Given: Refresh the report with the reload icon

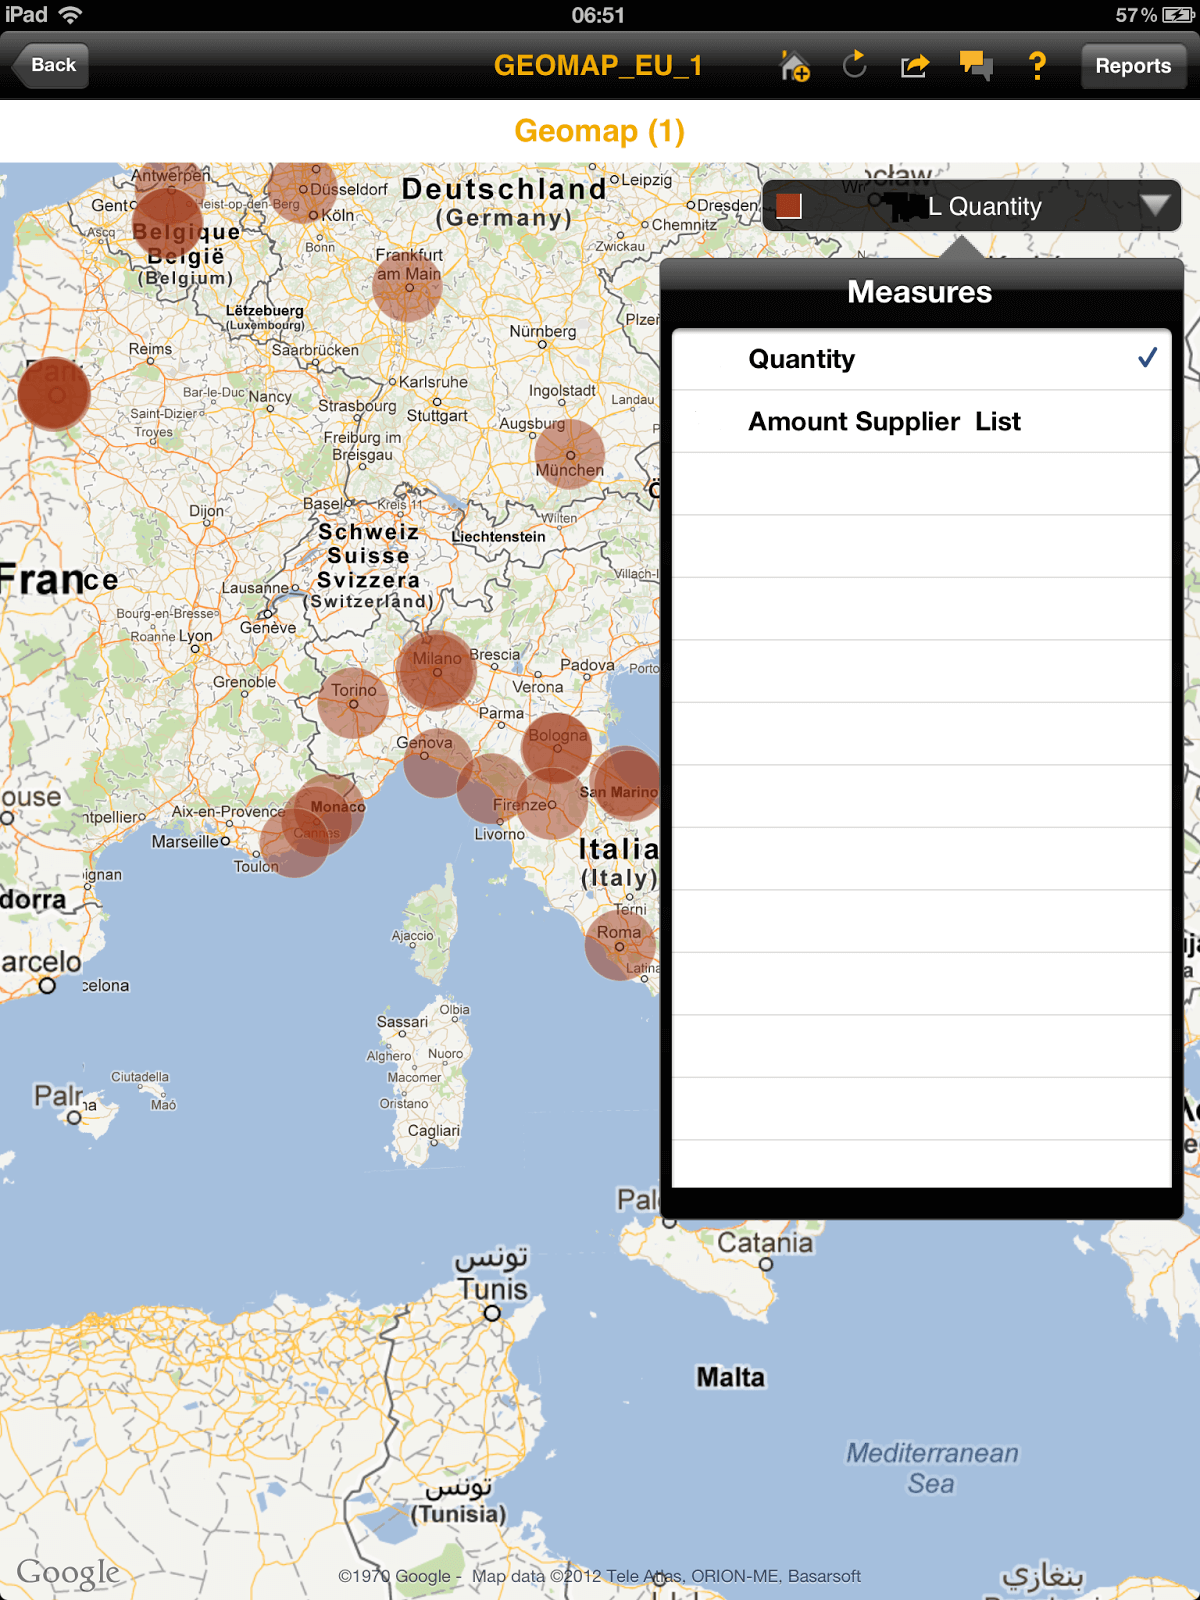Looking at the screenshot, I should (x=854, y=65).
